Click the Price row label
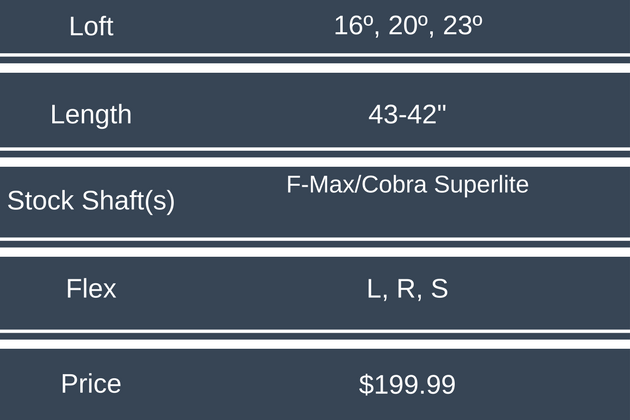 (x=91, y=383)
